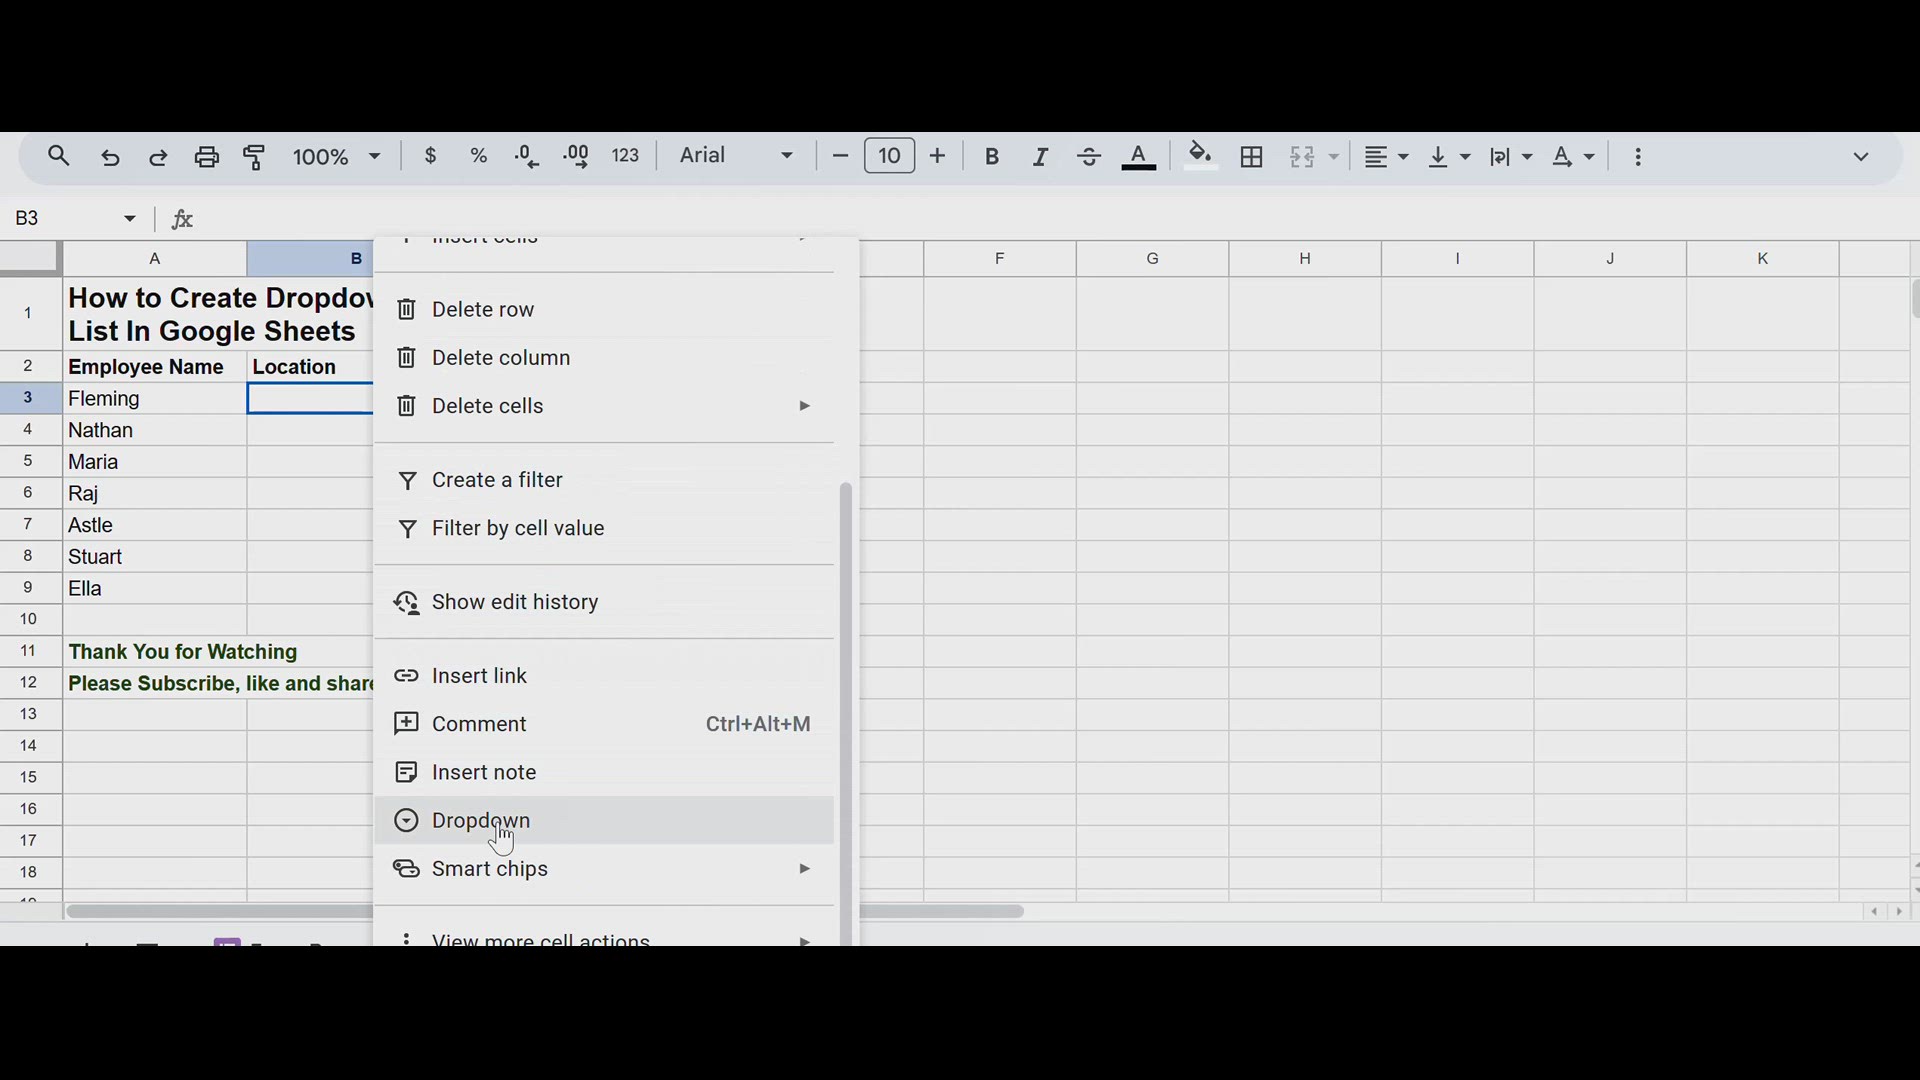The height and width of the screenshot is (1080, 1920).
Task: Click Insert note in the context menu
Action: tap(483, 772)
